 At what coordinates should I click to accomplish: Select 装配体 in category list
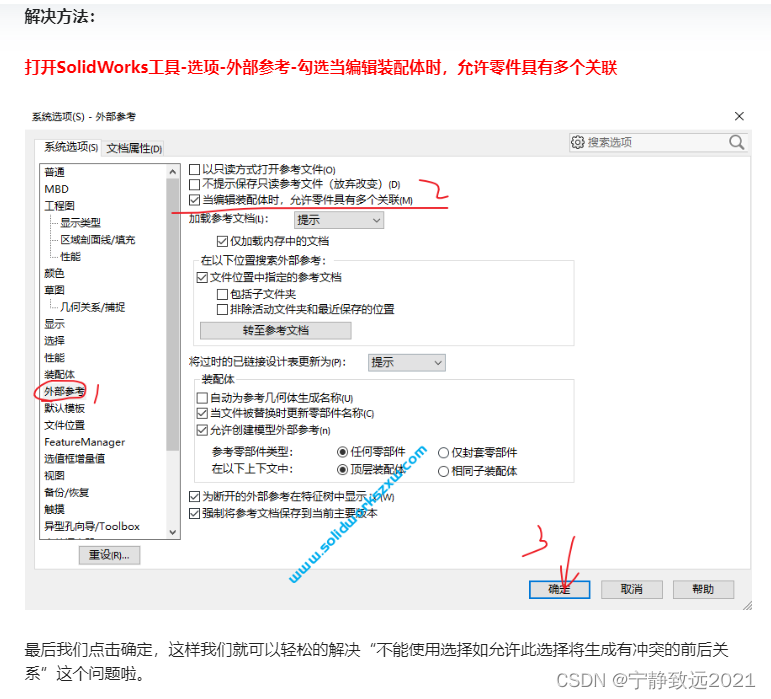pyautogui.click(x=59, y=375)
